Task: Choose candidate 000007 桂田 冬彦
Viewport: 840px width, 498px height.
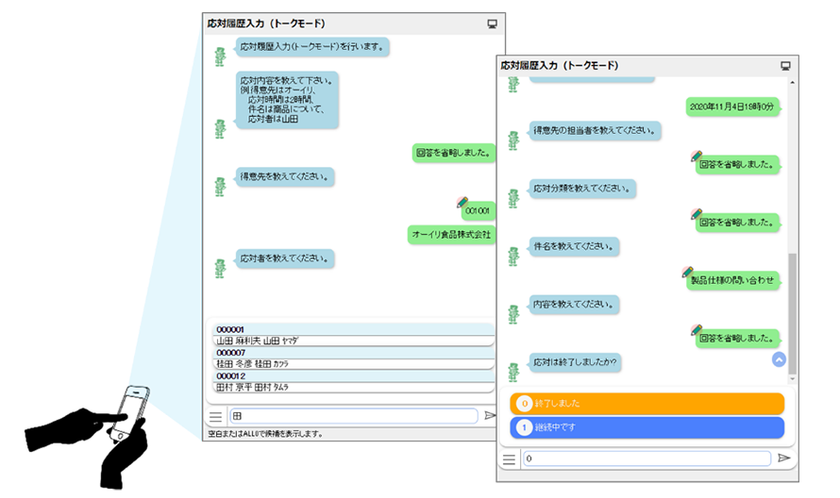Action: click(352, 358)
